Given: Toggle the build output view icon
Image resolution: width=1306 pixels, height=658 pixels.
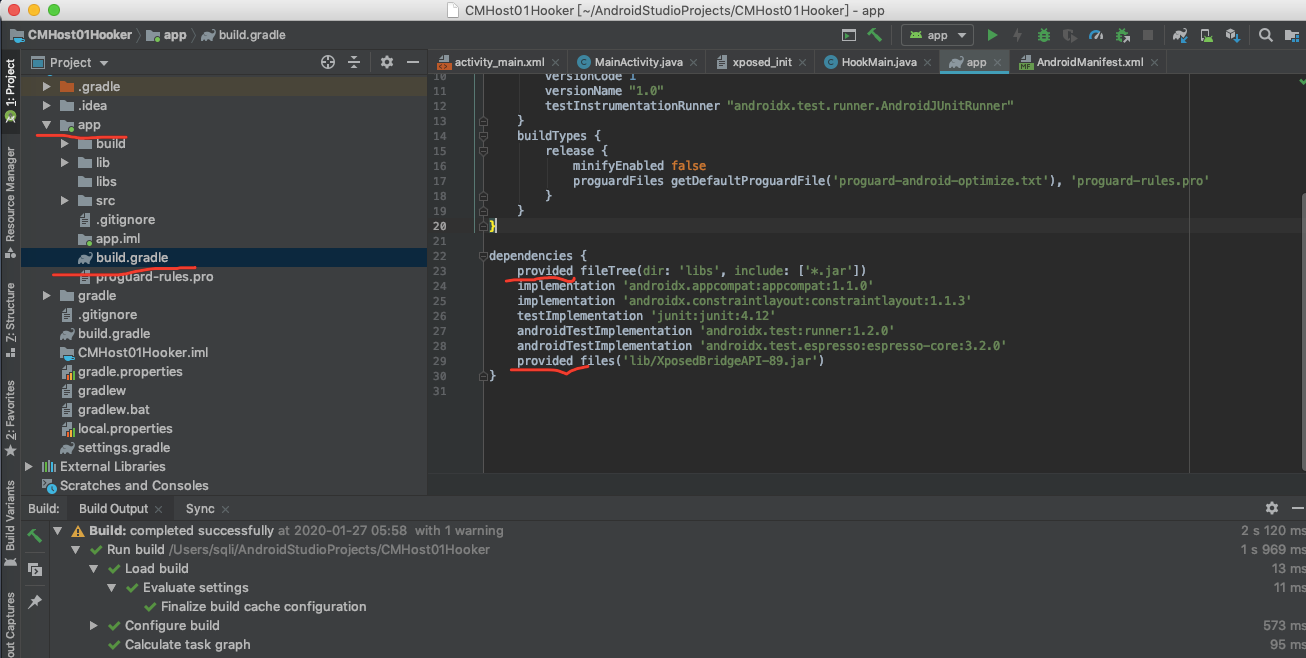Looking at the screenshot, I should [35, 569].
